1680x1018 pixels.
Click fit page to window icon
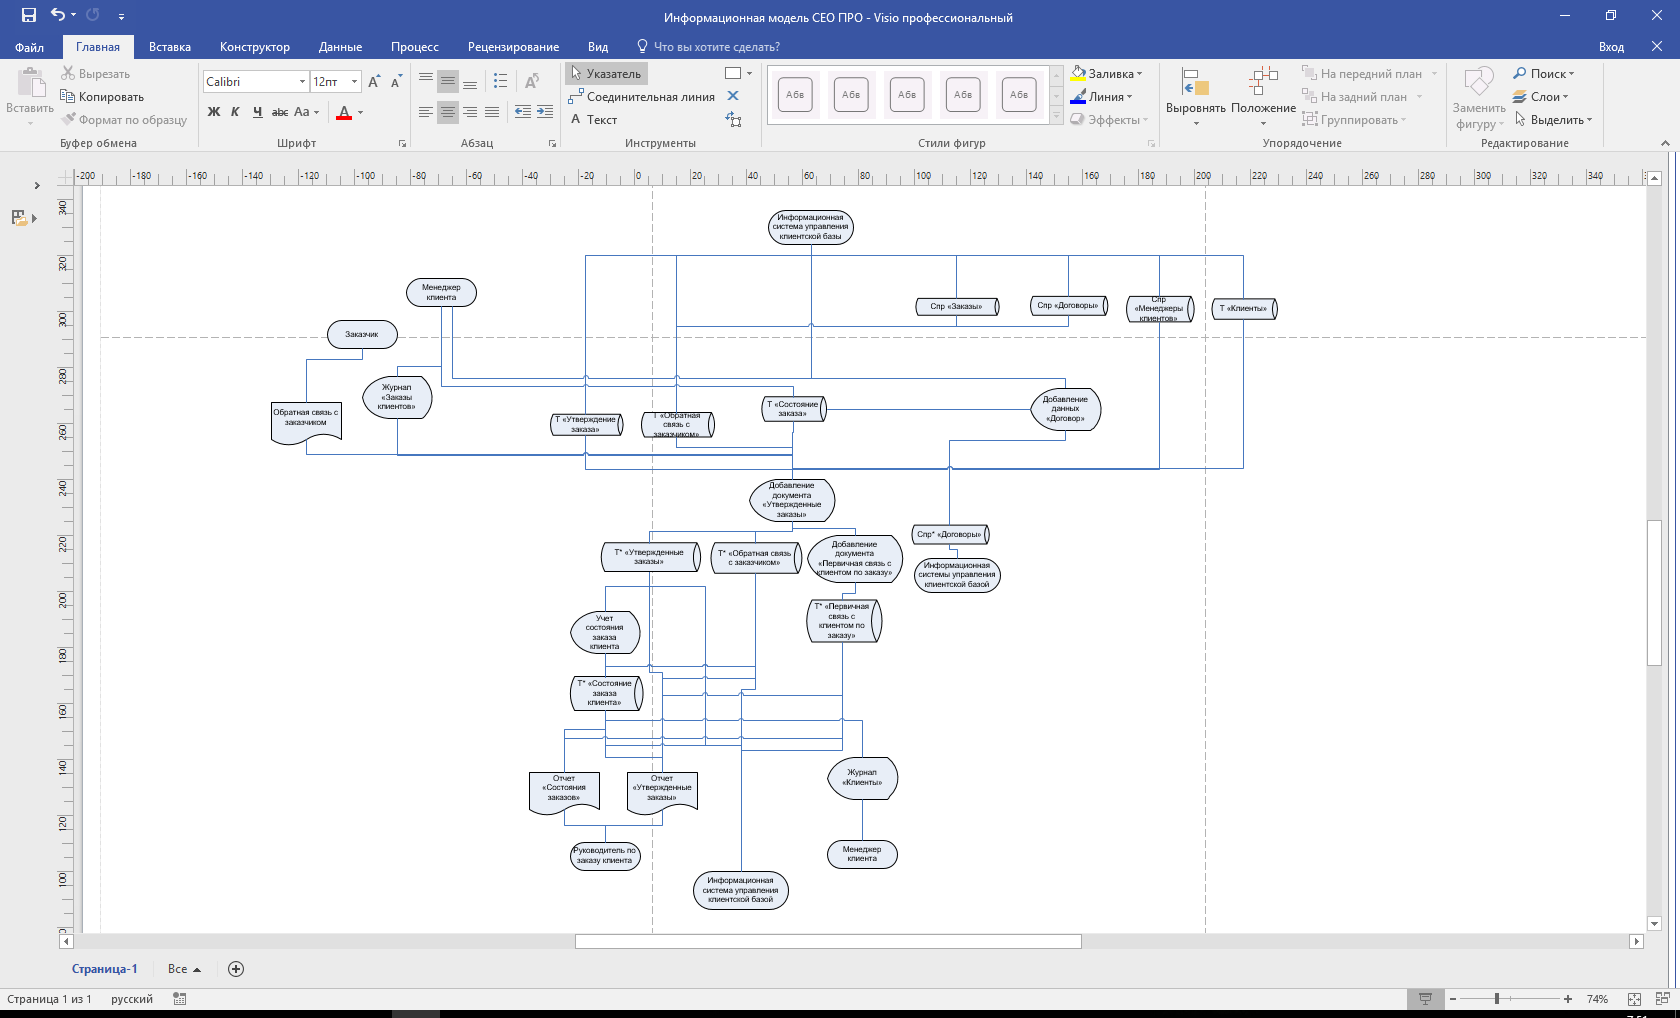(1634, 999)
